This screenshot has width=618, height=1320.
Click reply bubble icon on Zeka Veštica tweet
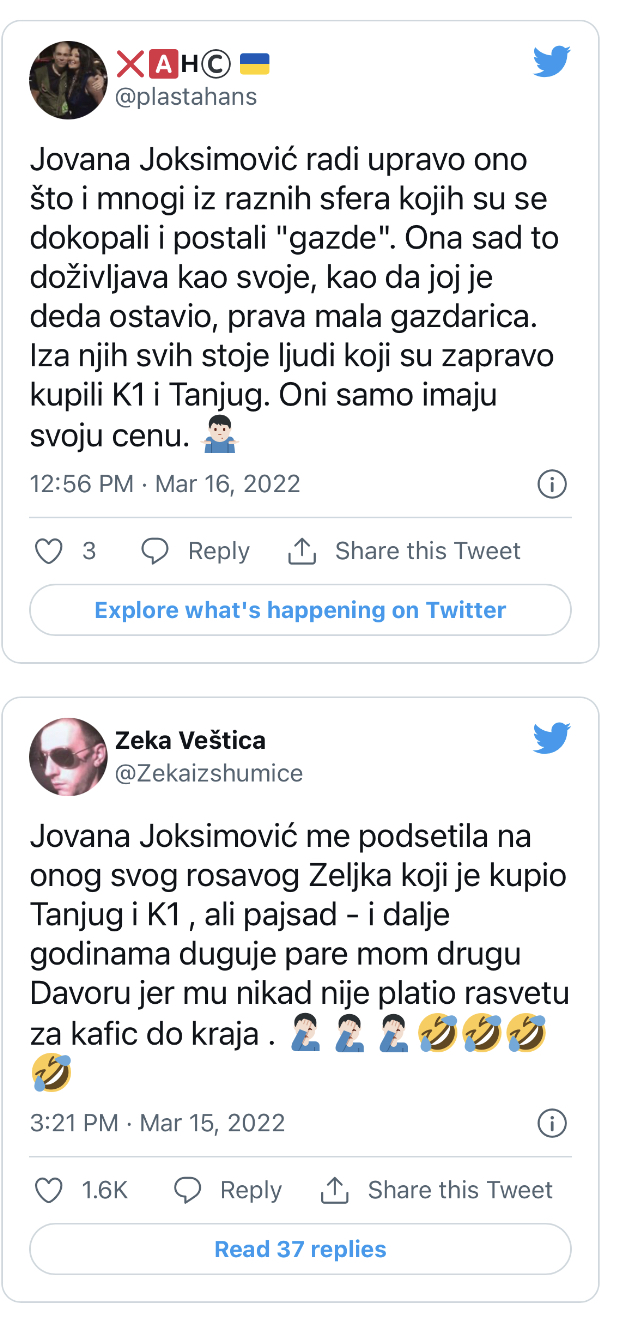[x=187, y=1190]
